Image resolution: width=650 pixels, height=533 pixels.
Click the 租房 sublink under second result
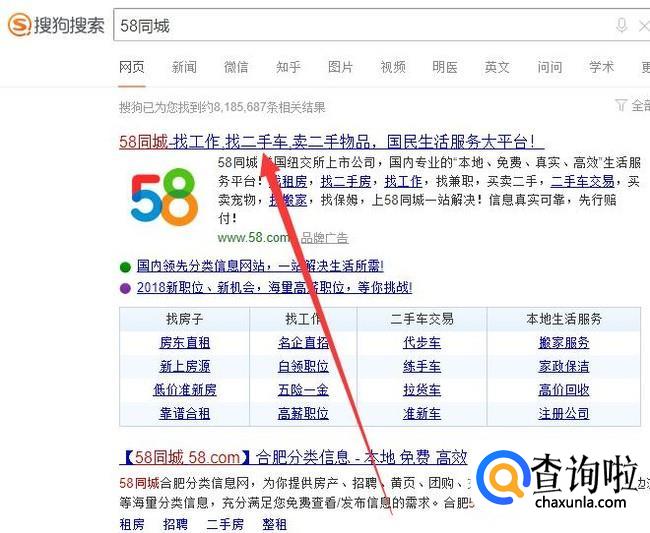click(x=132, y=524)
